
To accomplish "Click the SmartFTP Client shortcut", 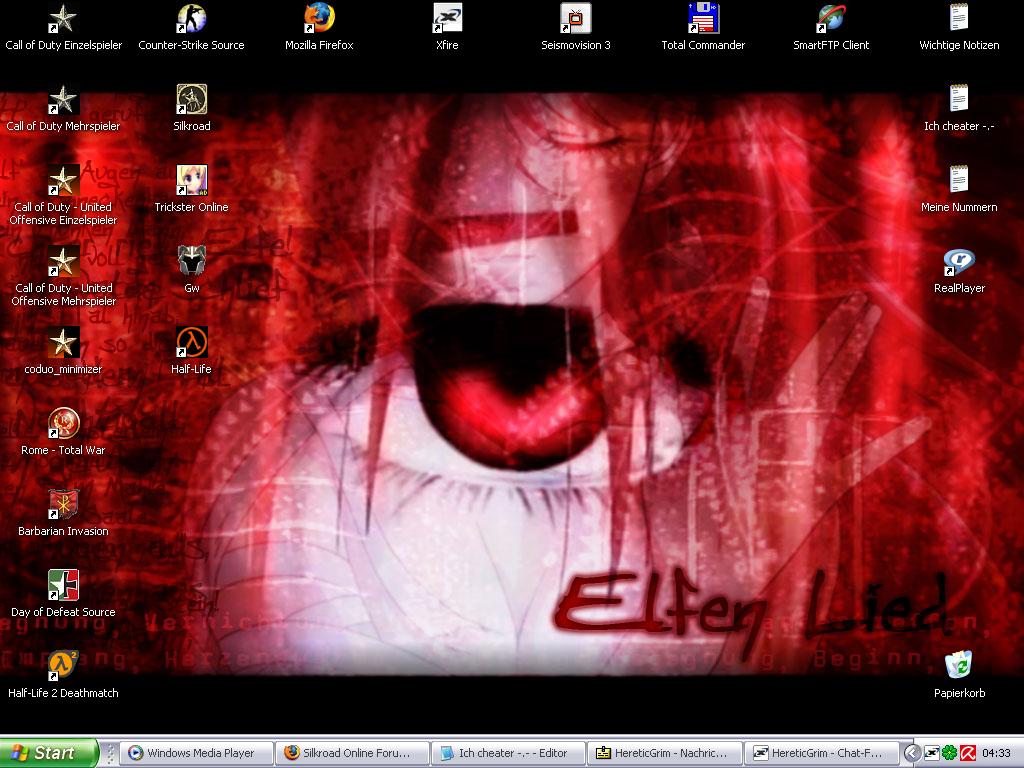I will tap(831, 19).
